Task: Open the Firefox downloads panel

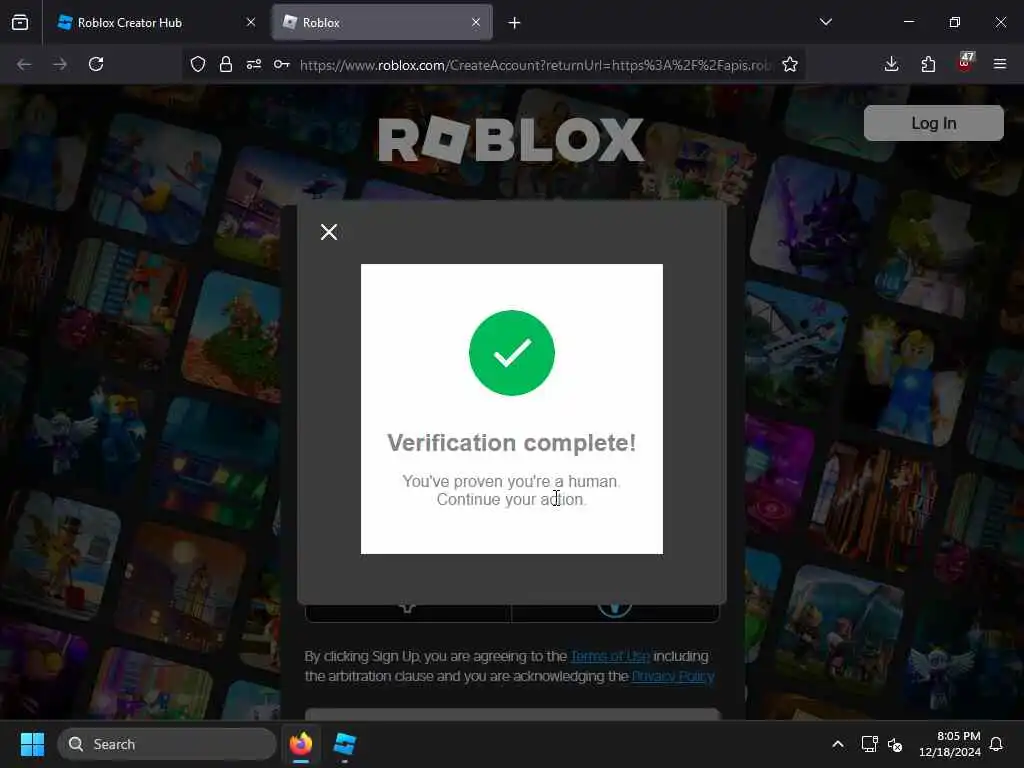Action: tap(891, 64)
